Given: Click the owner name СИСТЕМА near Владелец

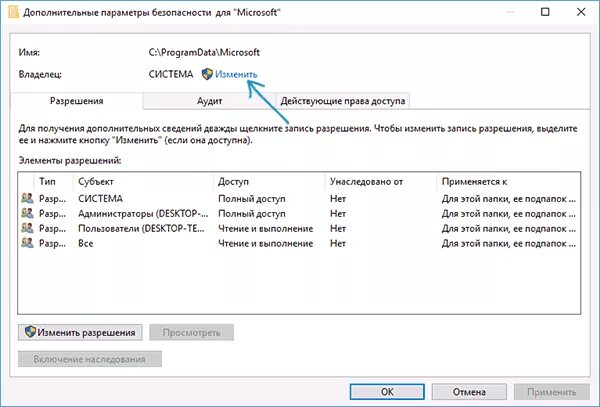Looking at the screenshot, I should (x=171, y=74).
